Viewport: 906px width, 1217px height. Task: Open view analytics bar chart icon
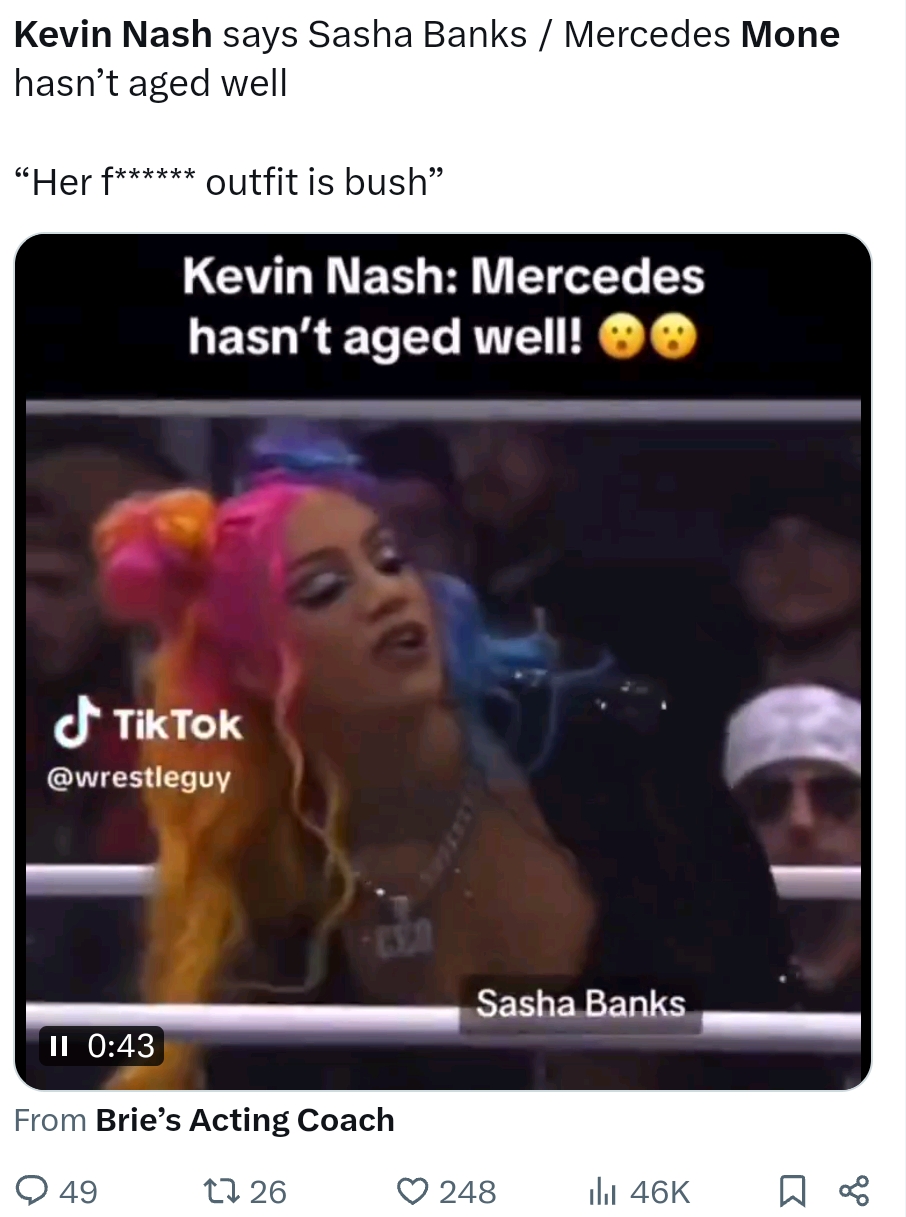pyautogui.click(x=603, y=1191)
